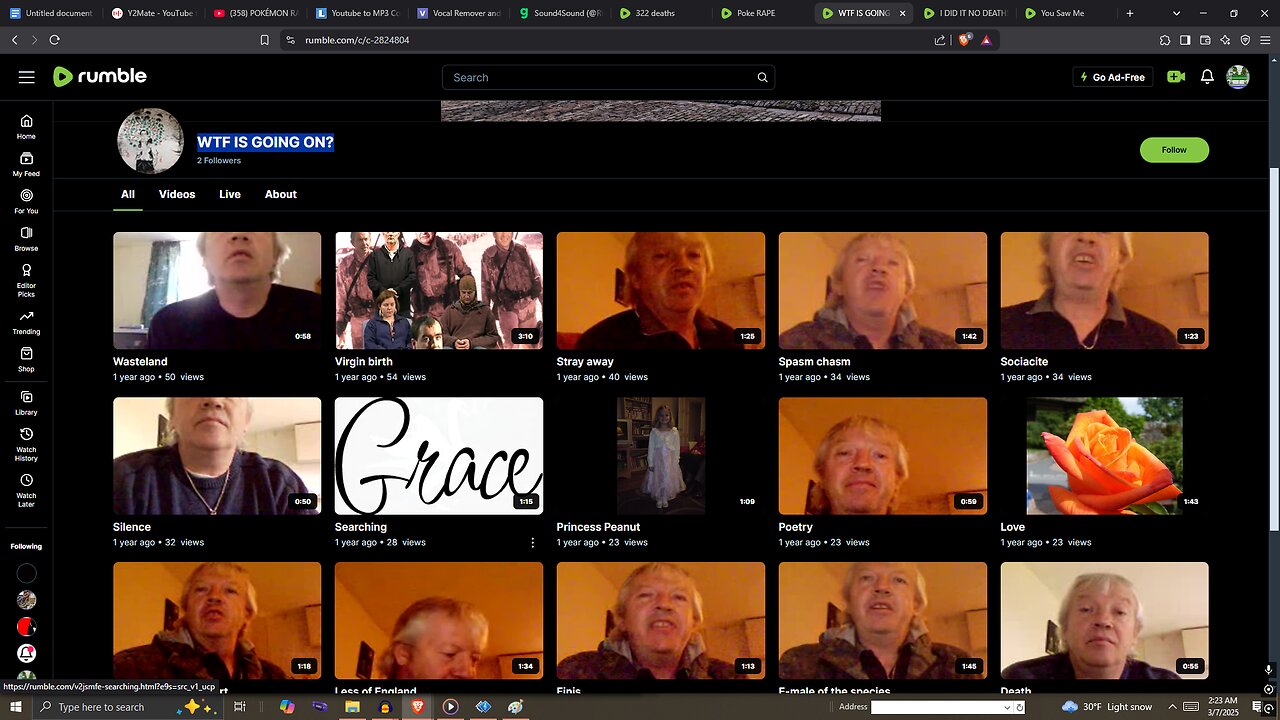Open Library in the sidebar
1280x720 pixels.
pos(26,403)
